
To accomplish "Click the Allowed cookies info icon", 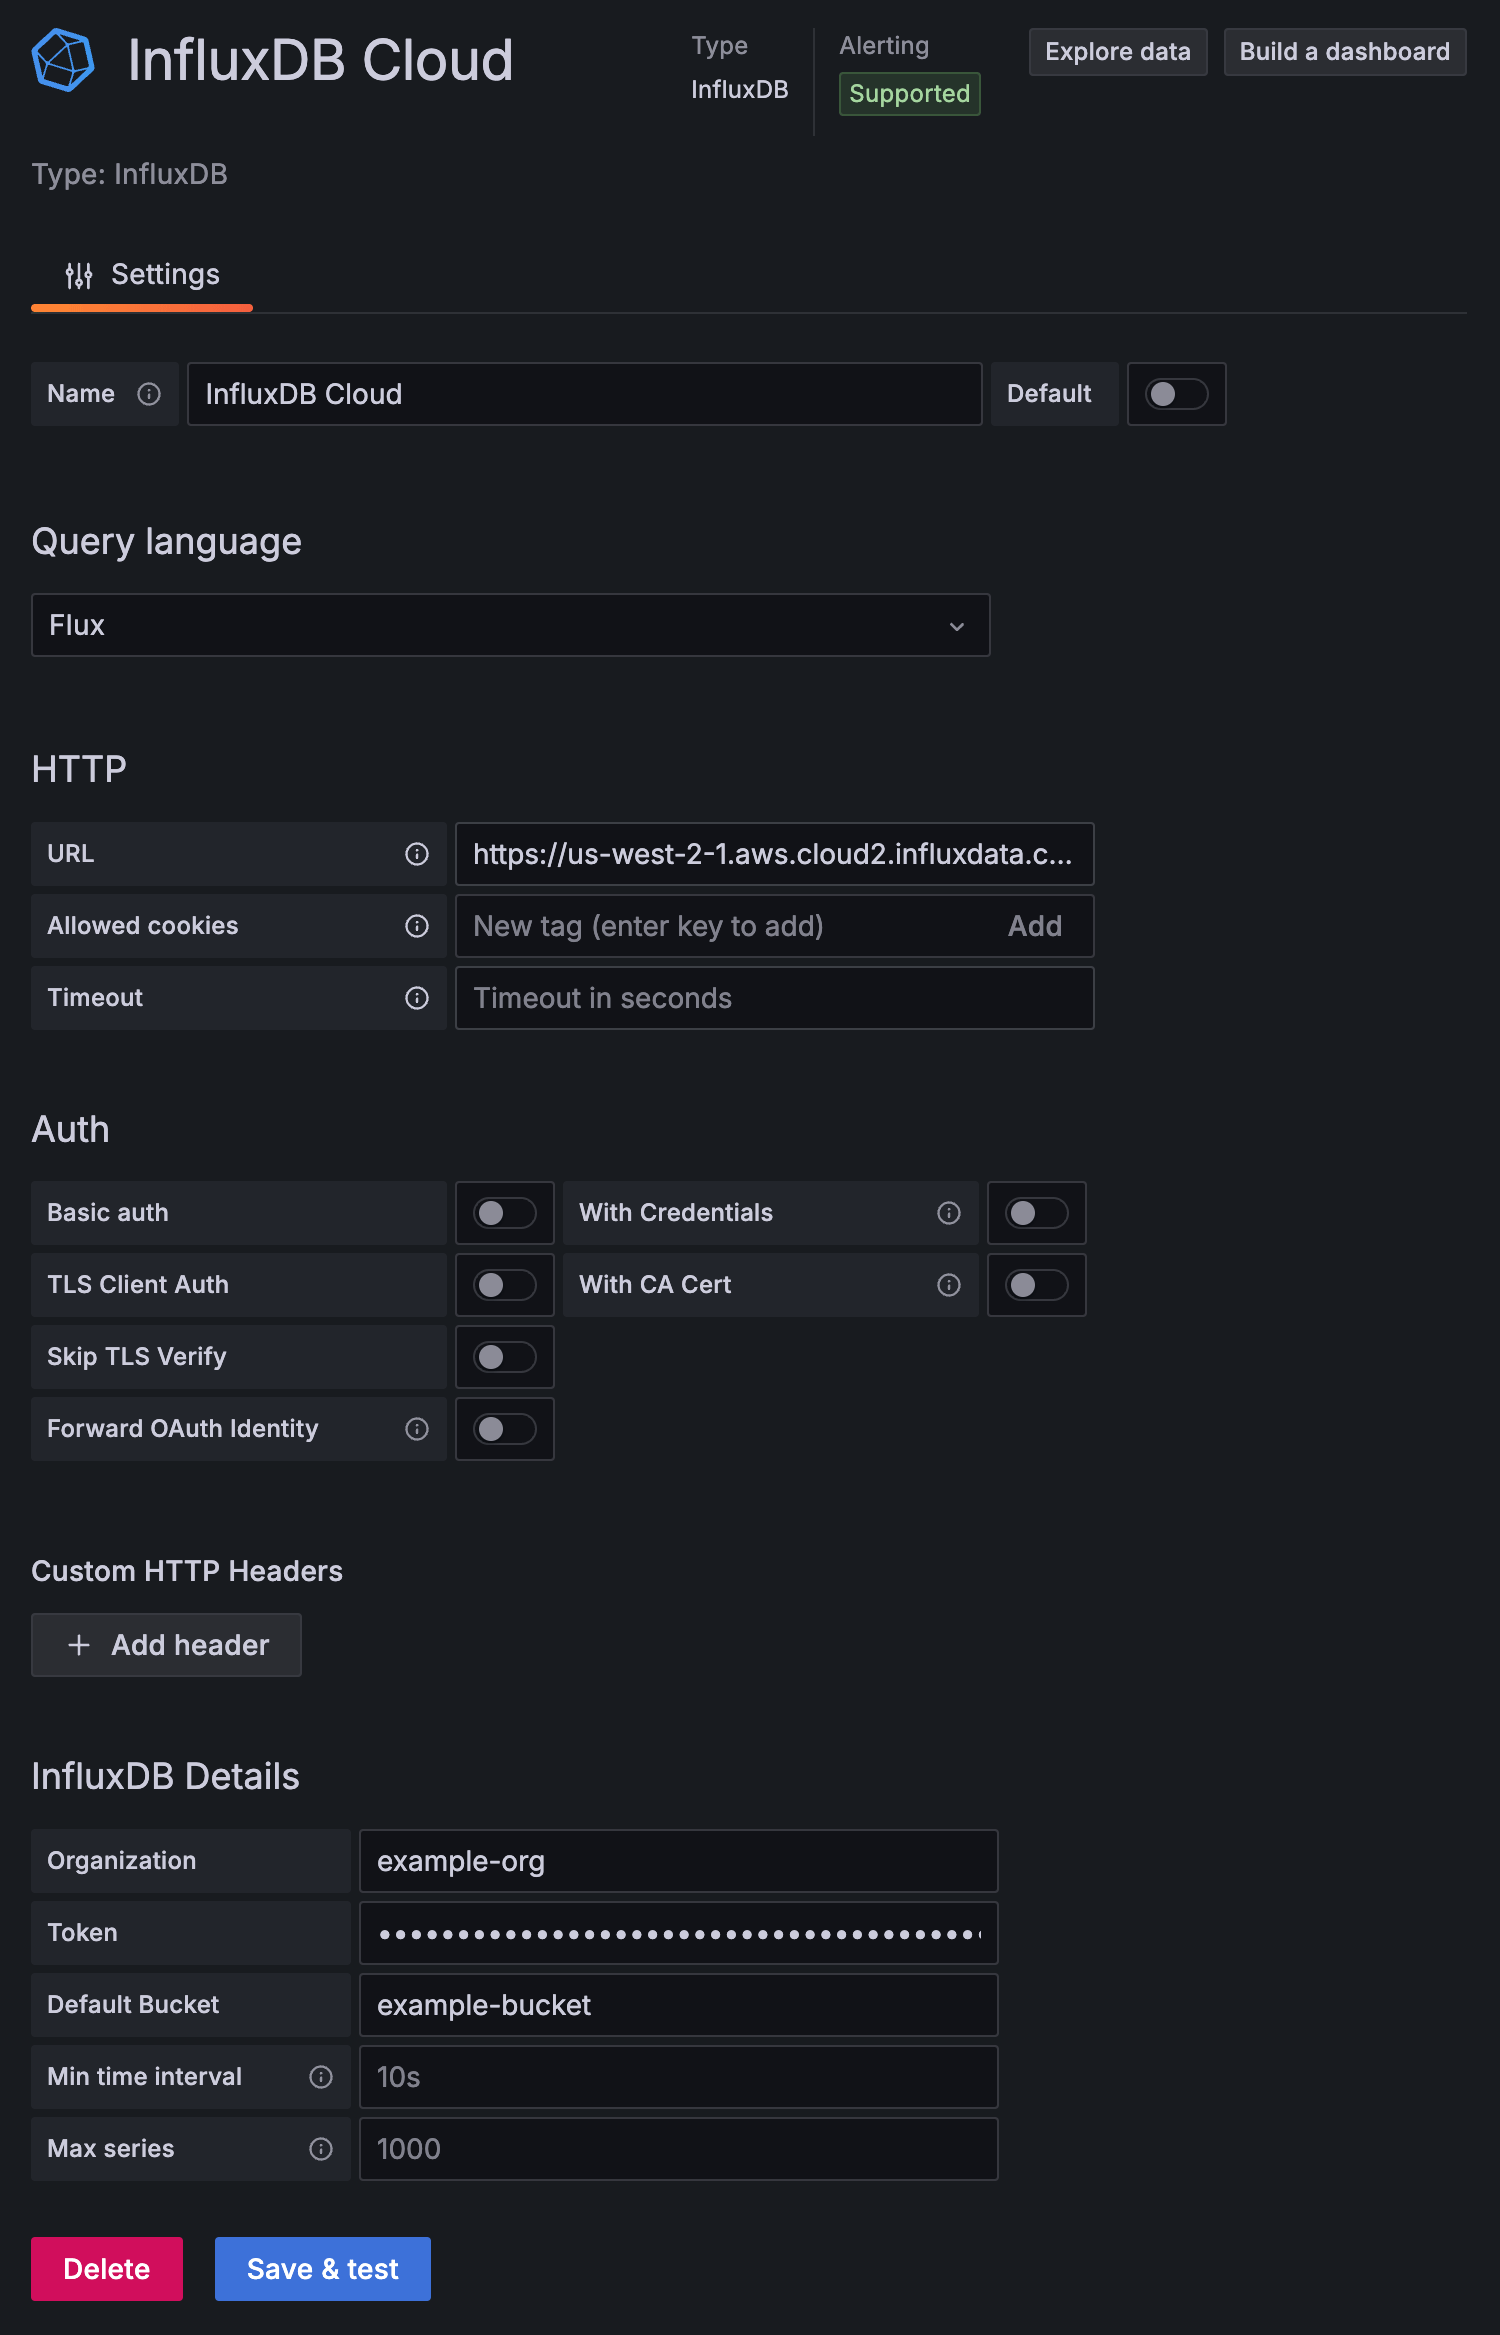I will pos(417,926).
